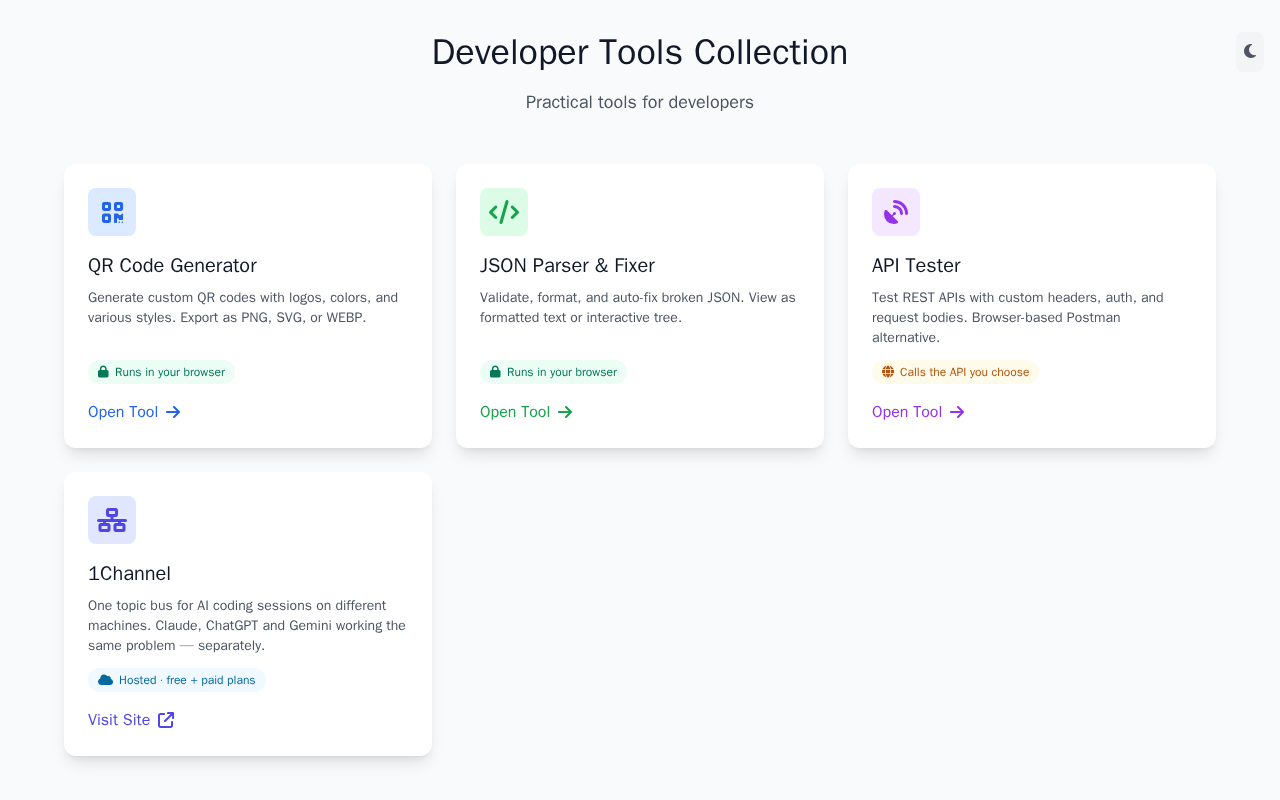Click globe icon in API Tester badge
Screen dimensions: 1280x800
tap(888, 372)
